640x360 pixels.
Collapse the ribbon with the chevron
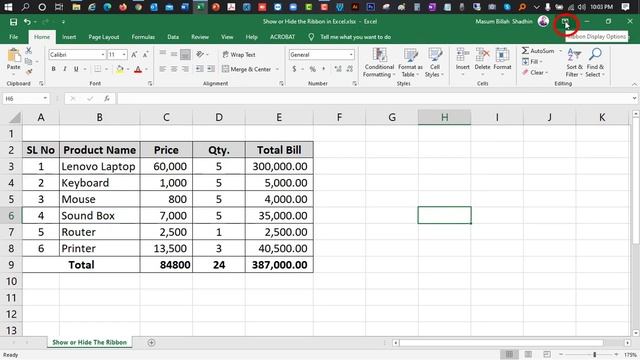634,84
